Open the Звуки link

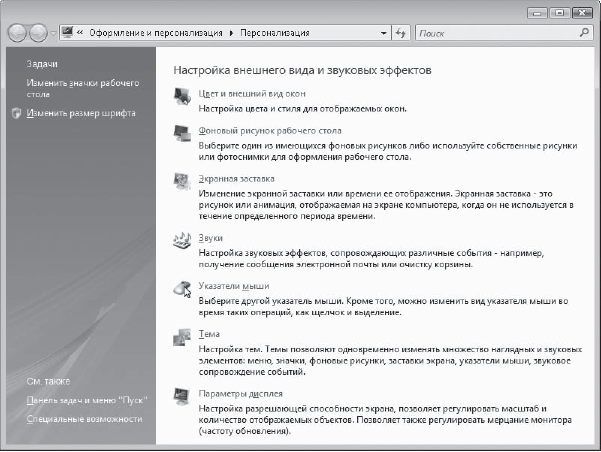pos(210,238)
